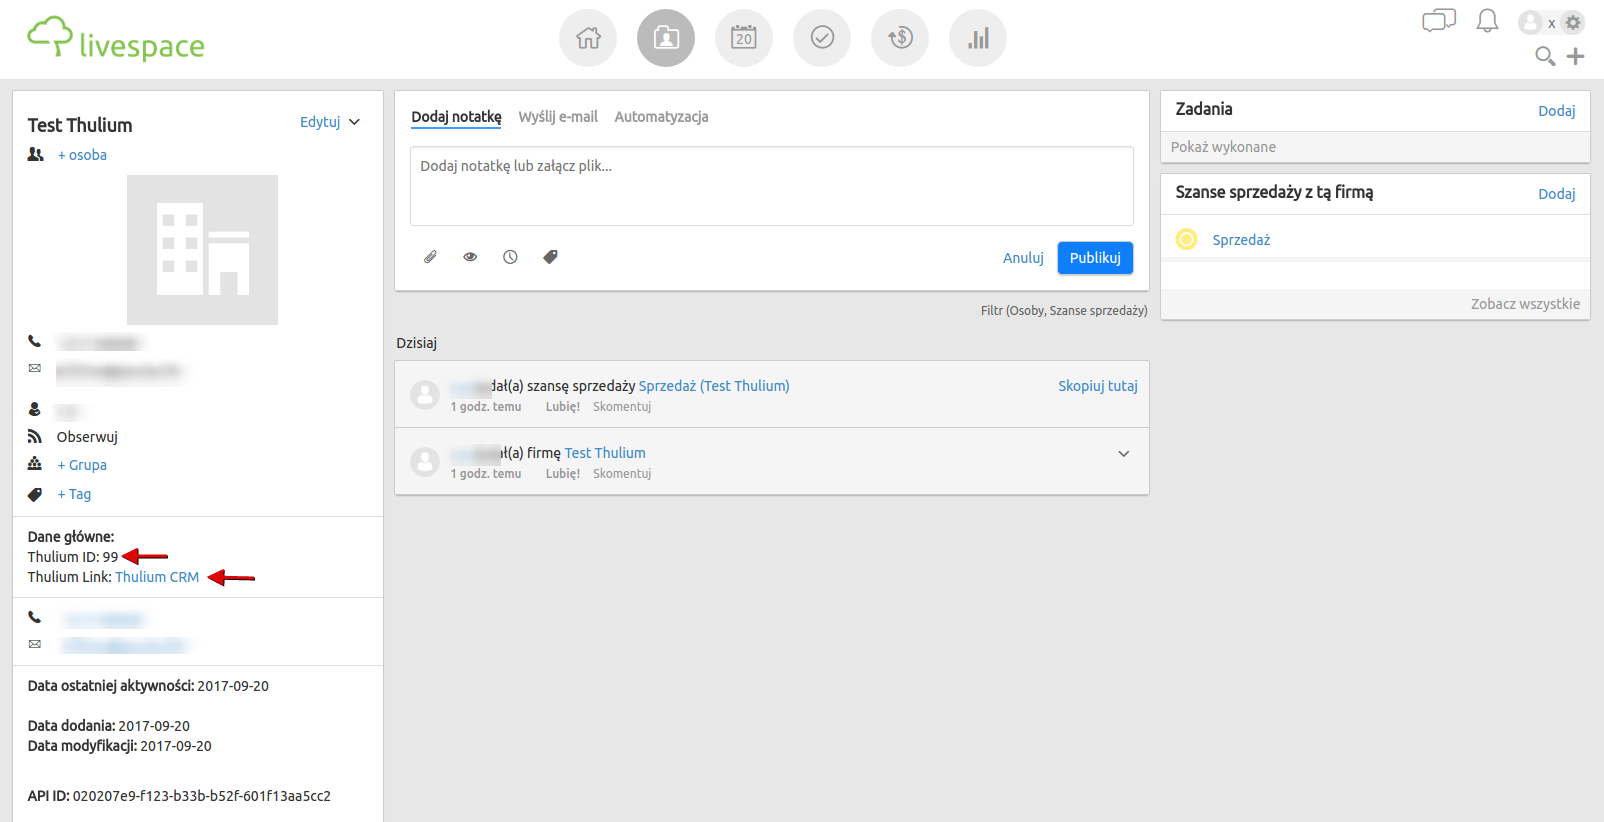This screenshot has width=1604, height=822.
Task: Add a person via + osoba
Action: (82, 155)
